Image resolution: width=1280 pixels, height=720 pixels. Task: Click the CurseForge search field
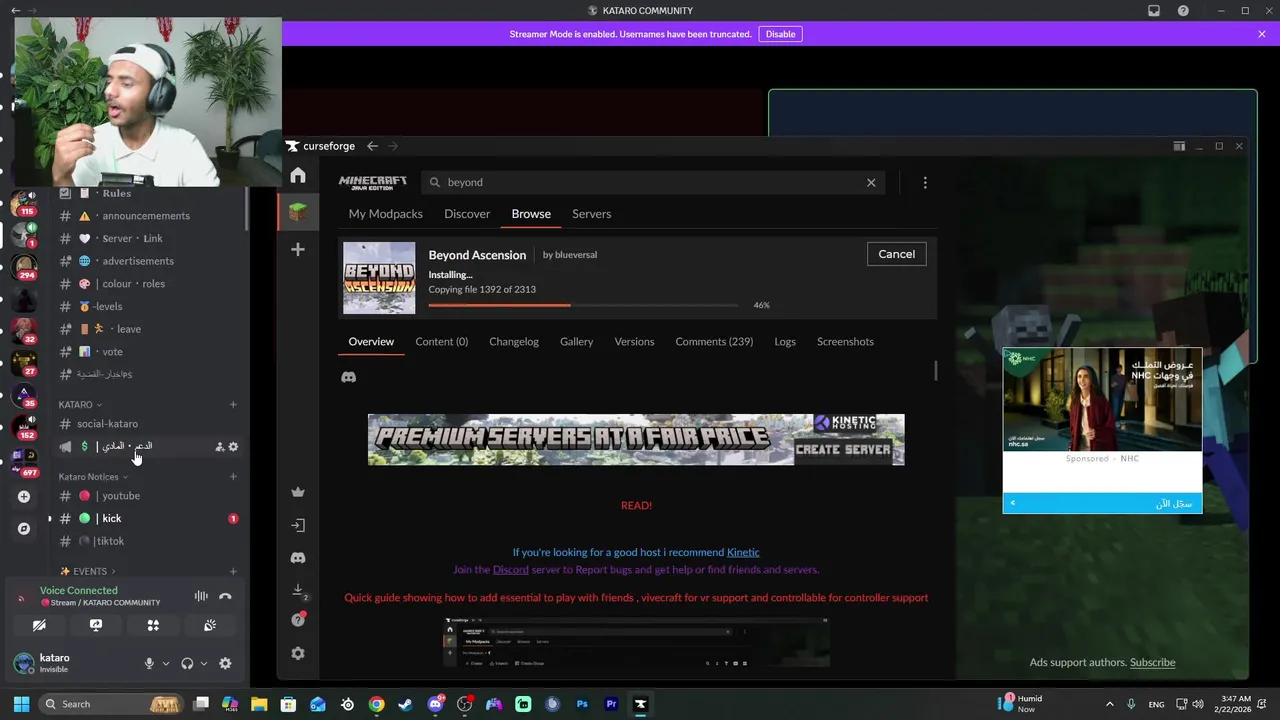(x=653, y=182)
